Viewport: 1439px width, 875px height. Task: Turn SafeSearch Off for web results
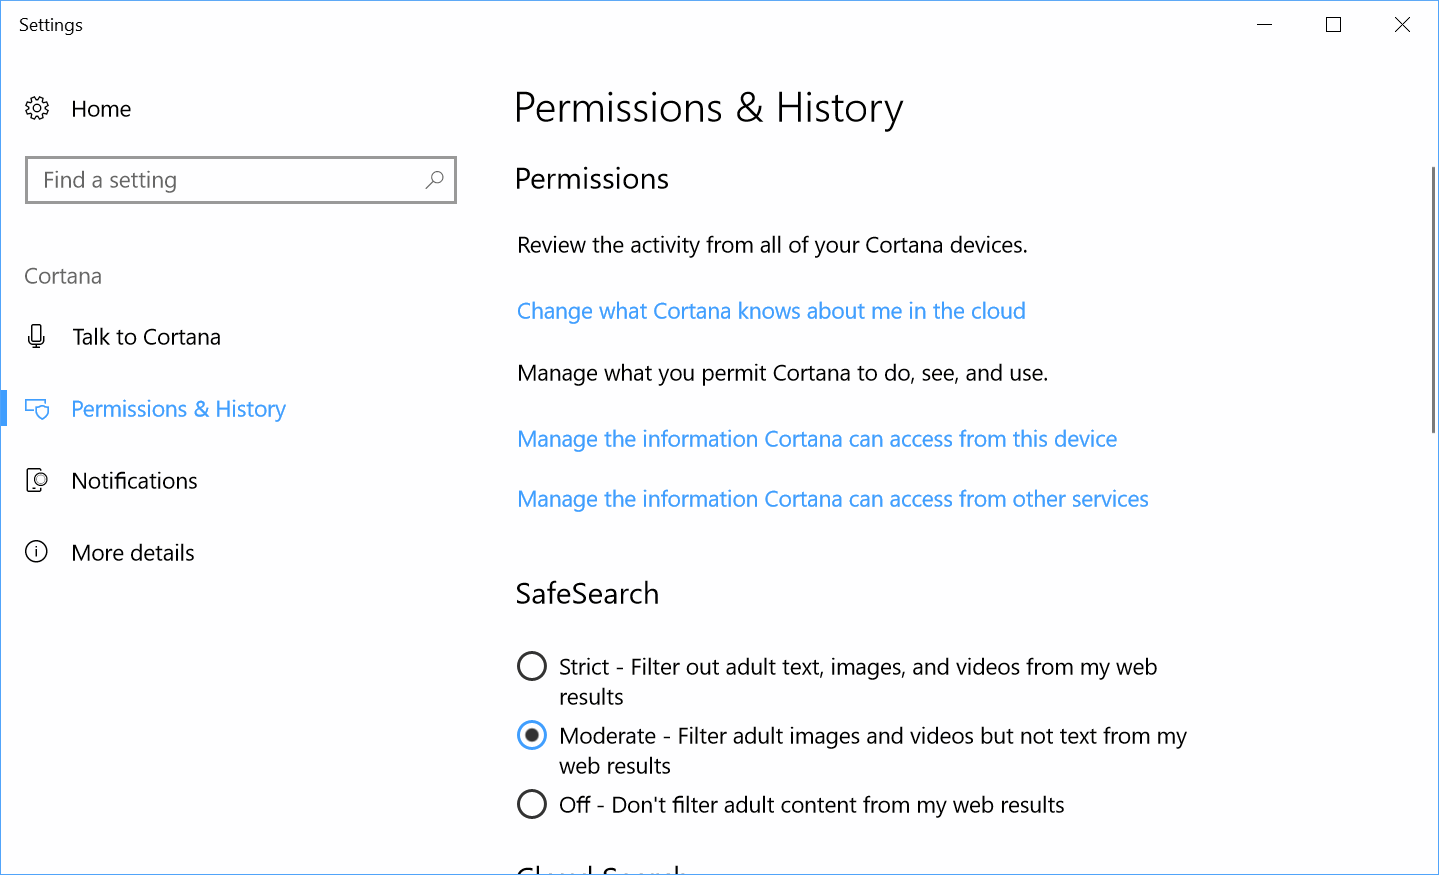[x=531, y=804]
